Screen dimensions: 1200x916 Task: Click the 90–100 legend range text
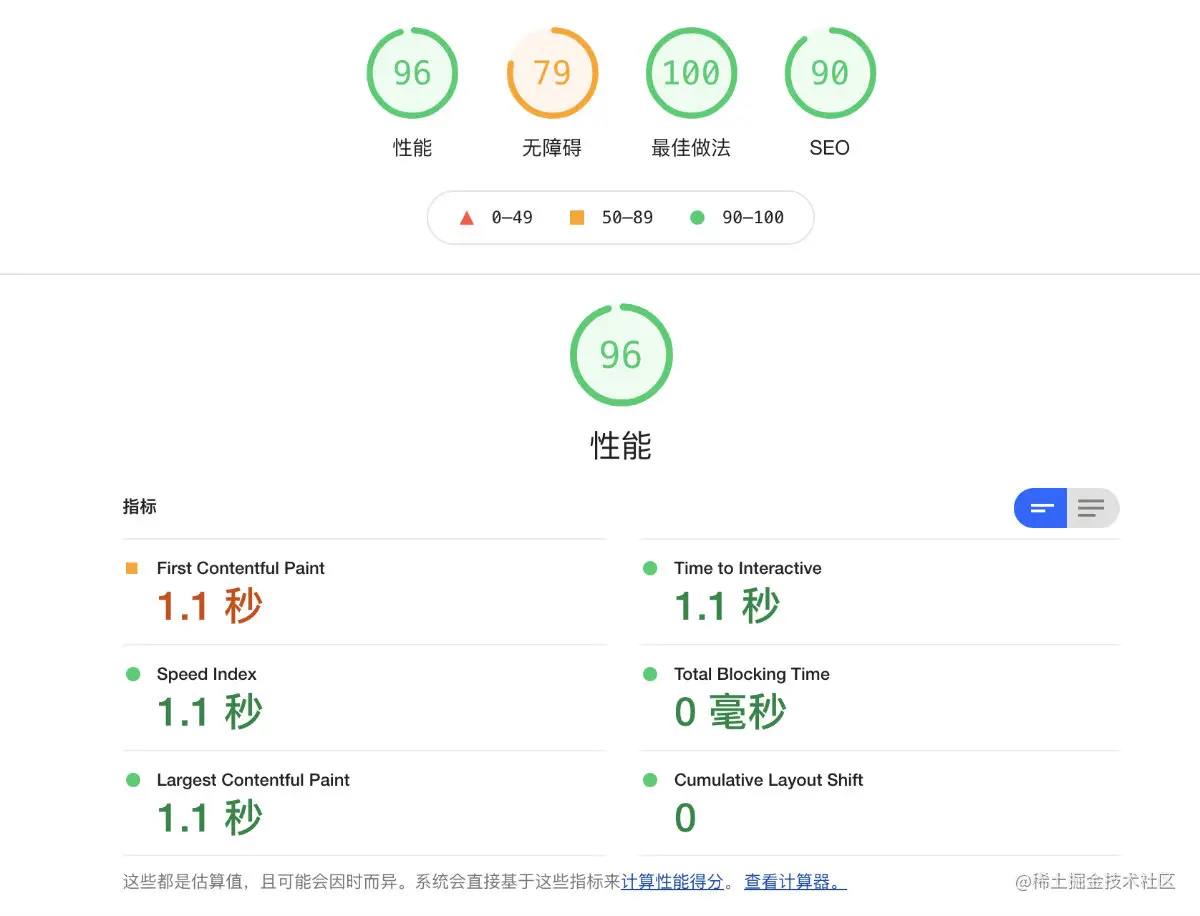(x=753, y=217)
